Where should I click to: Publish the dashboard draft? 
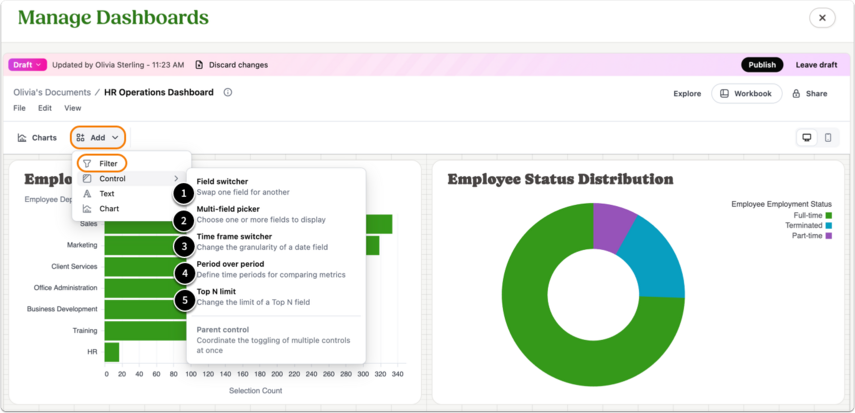coord(762,65)
